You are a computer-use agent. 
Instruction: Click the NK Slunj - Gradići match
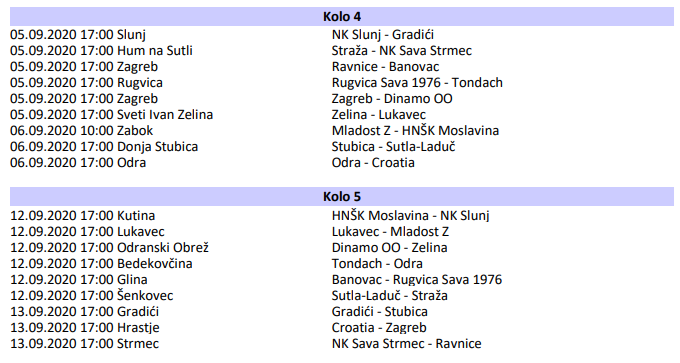coord(382,35)
